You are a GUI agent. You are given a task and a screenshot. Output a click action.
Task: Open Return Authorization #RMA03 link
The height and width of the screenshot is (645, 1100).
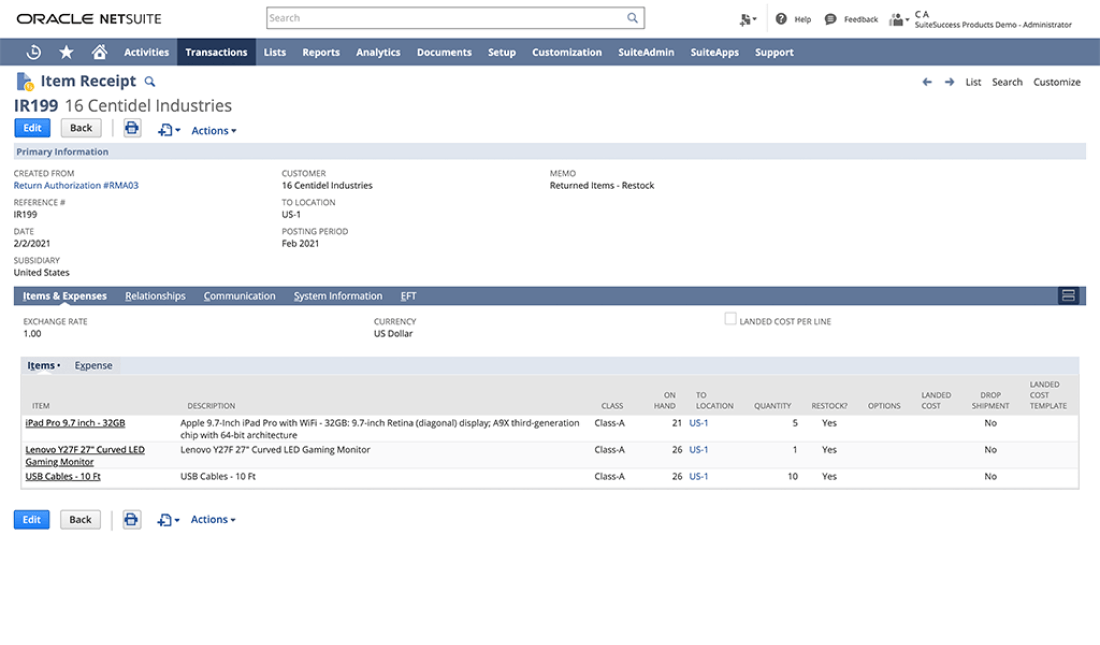(x=76, y=185)
